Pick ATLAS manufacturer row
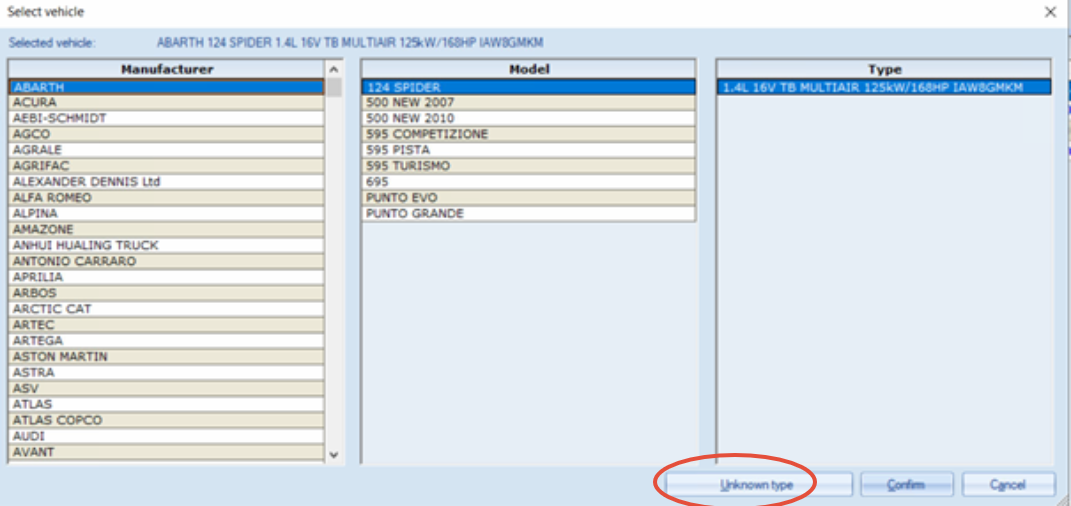 click(167, 404)
